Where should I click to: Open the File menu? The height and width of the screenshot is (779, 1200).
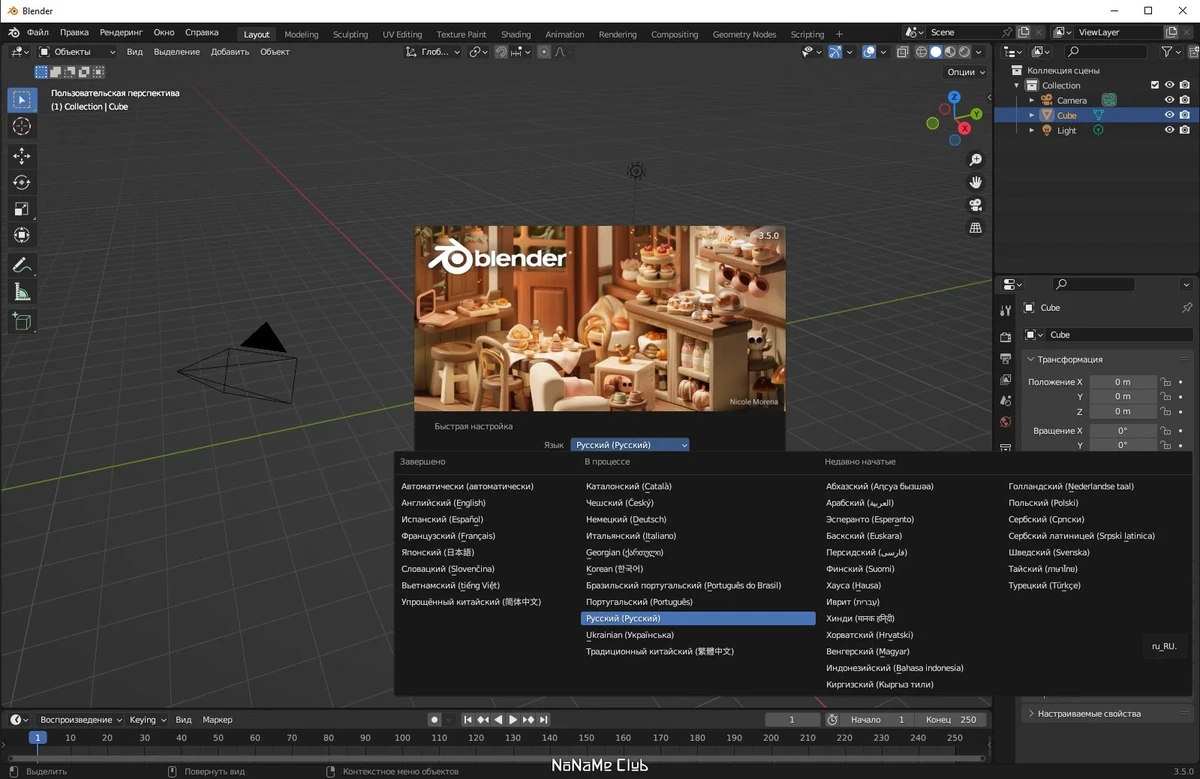click(38, 33)
